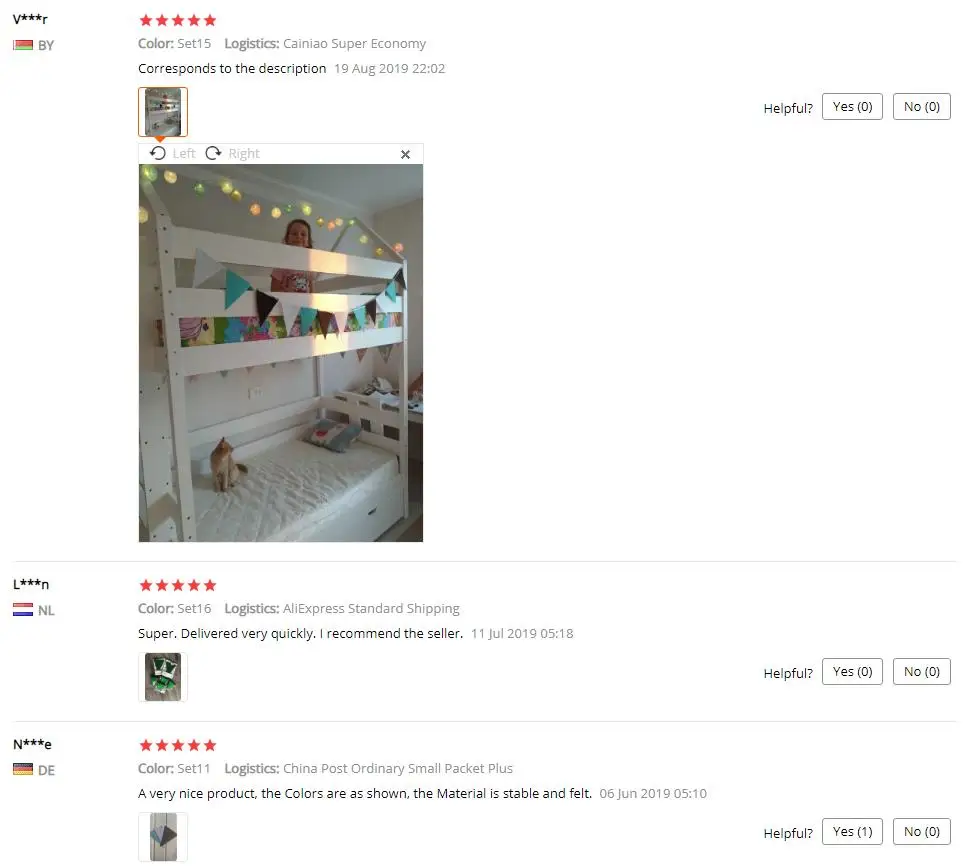Click the five-star rating of V***r
This screenshot has height=866, width=970.
click(x=178, y=20)
